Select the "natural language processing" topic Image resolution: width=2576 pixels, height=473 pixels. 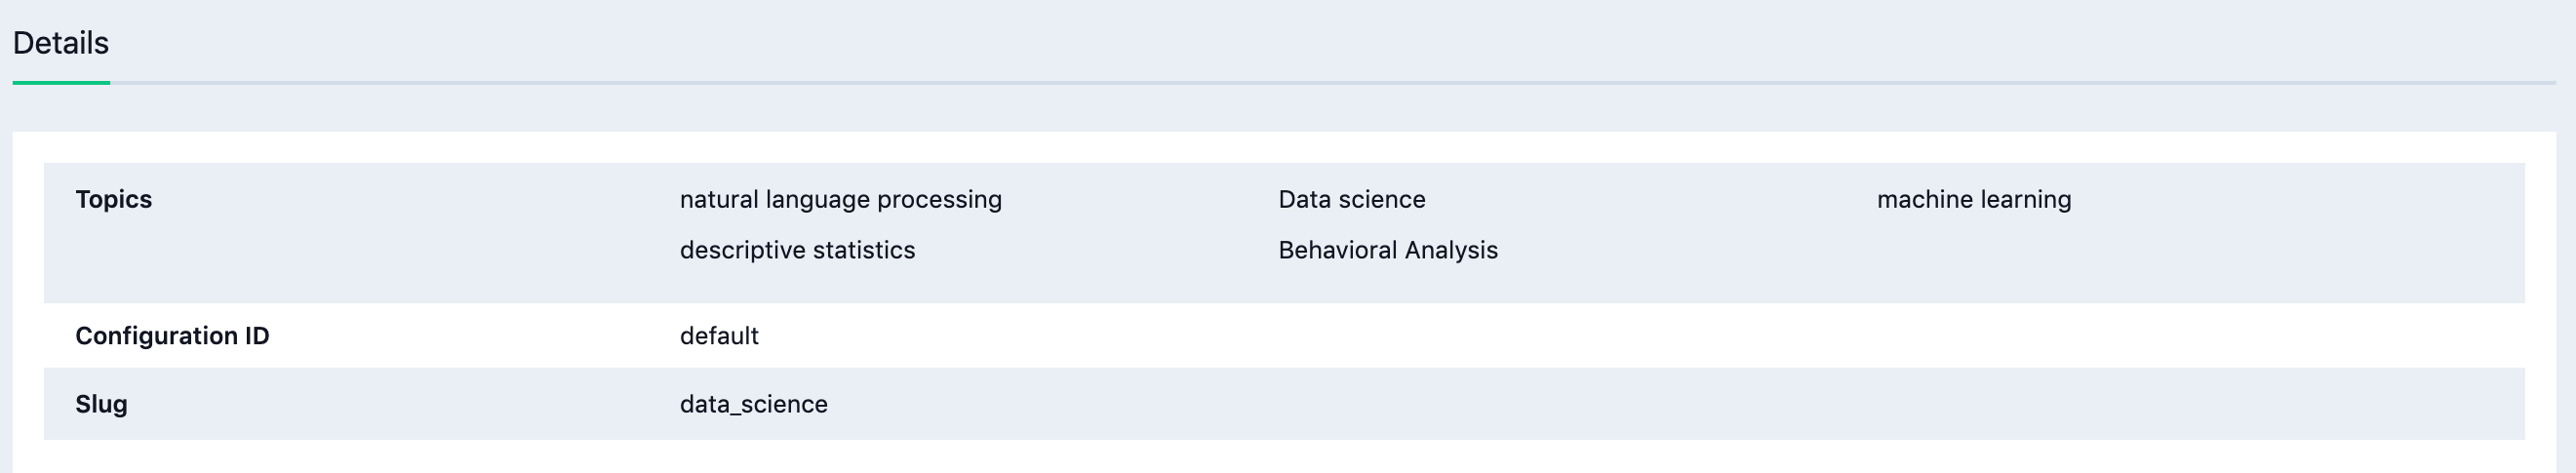click(840, 199)
